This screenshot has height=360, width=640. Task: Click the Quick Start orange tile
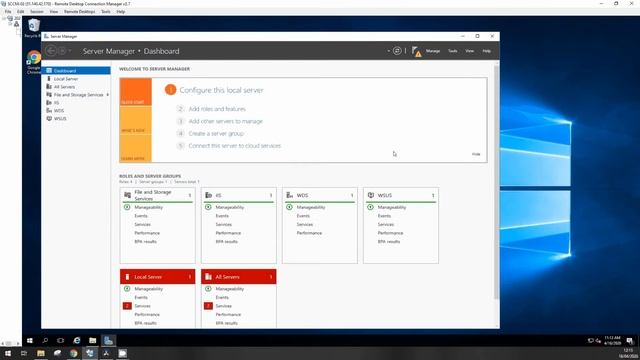(136, 92)
